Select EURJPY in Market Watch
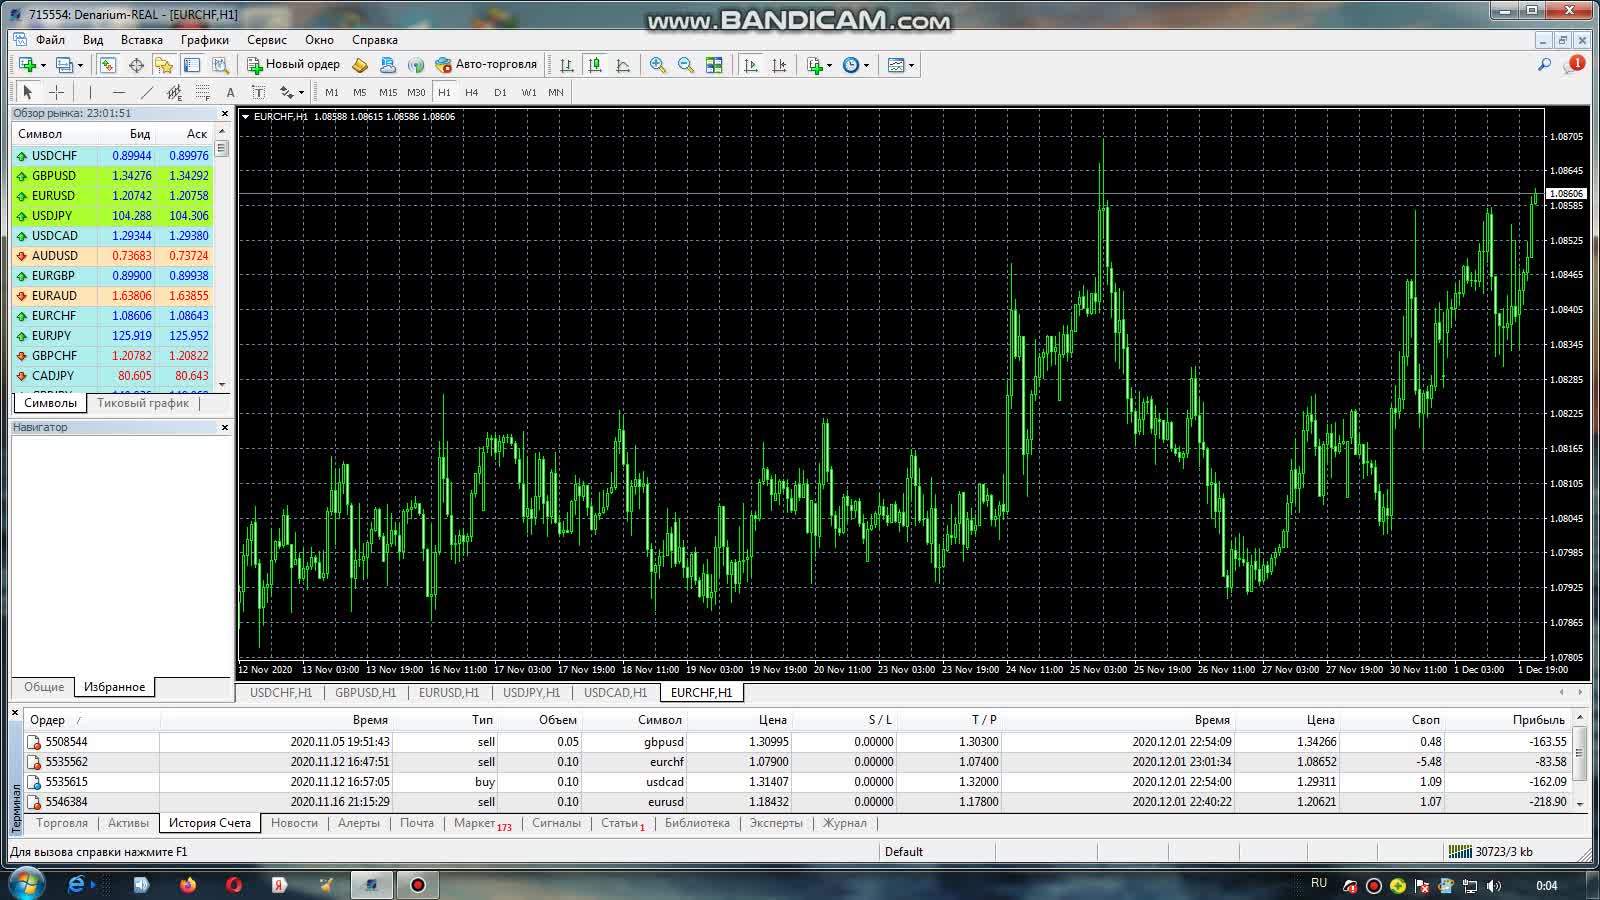The image size is (1600, 900). click(112, 336)
